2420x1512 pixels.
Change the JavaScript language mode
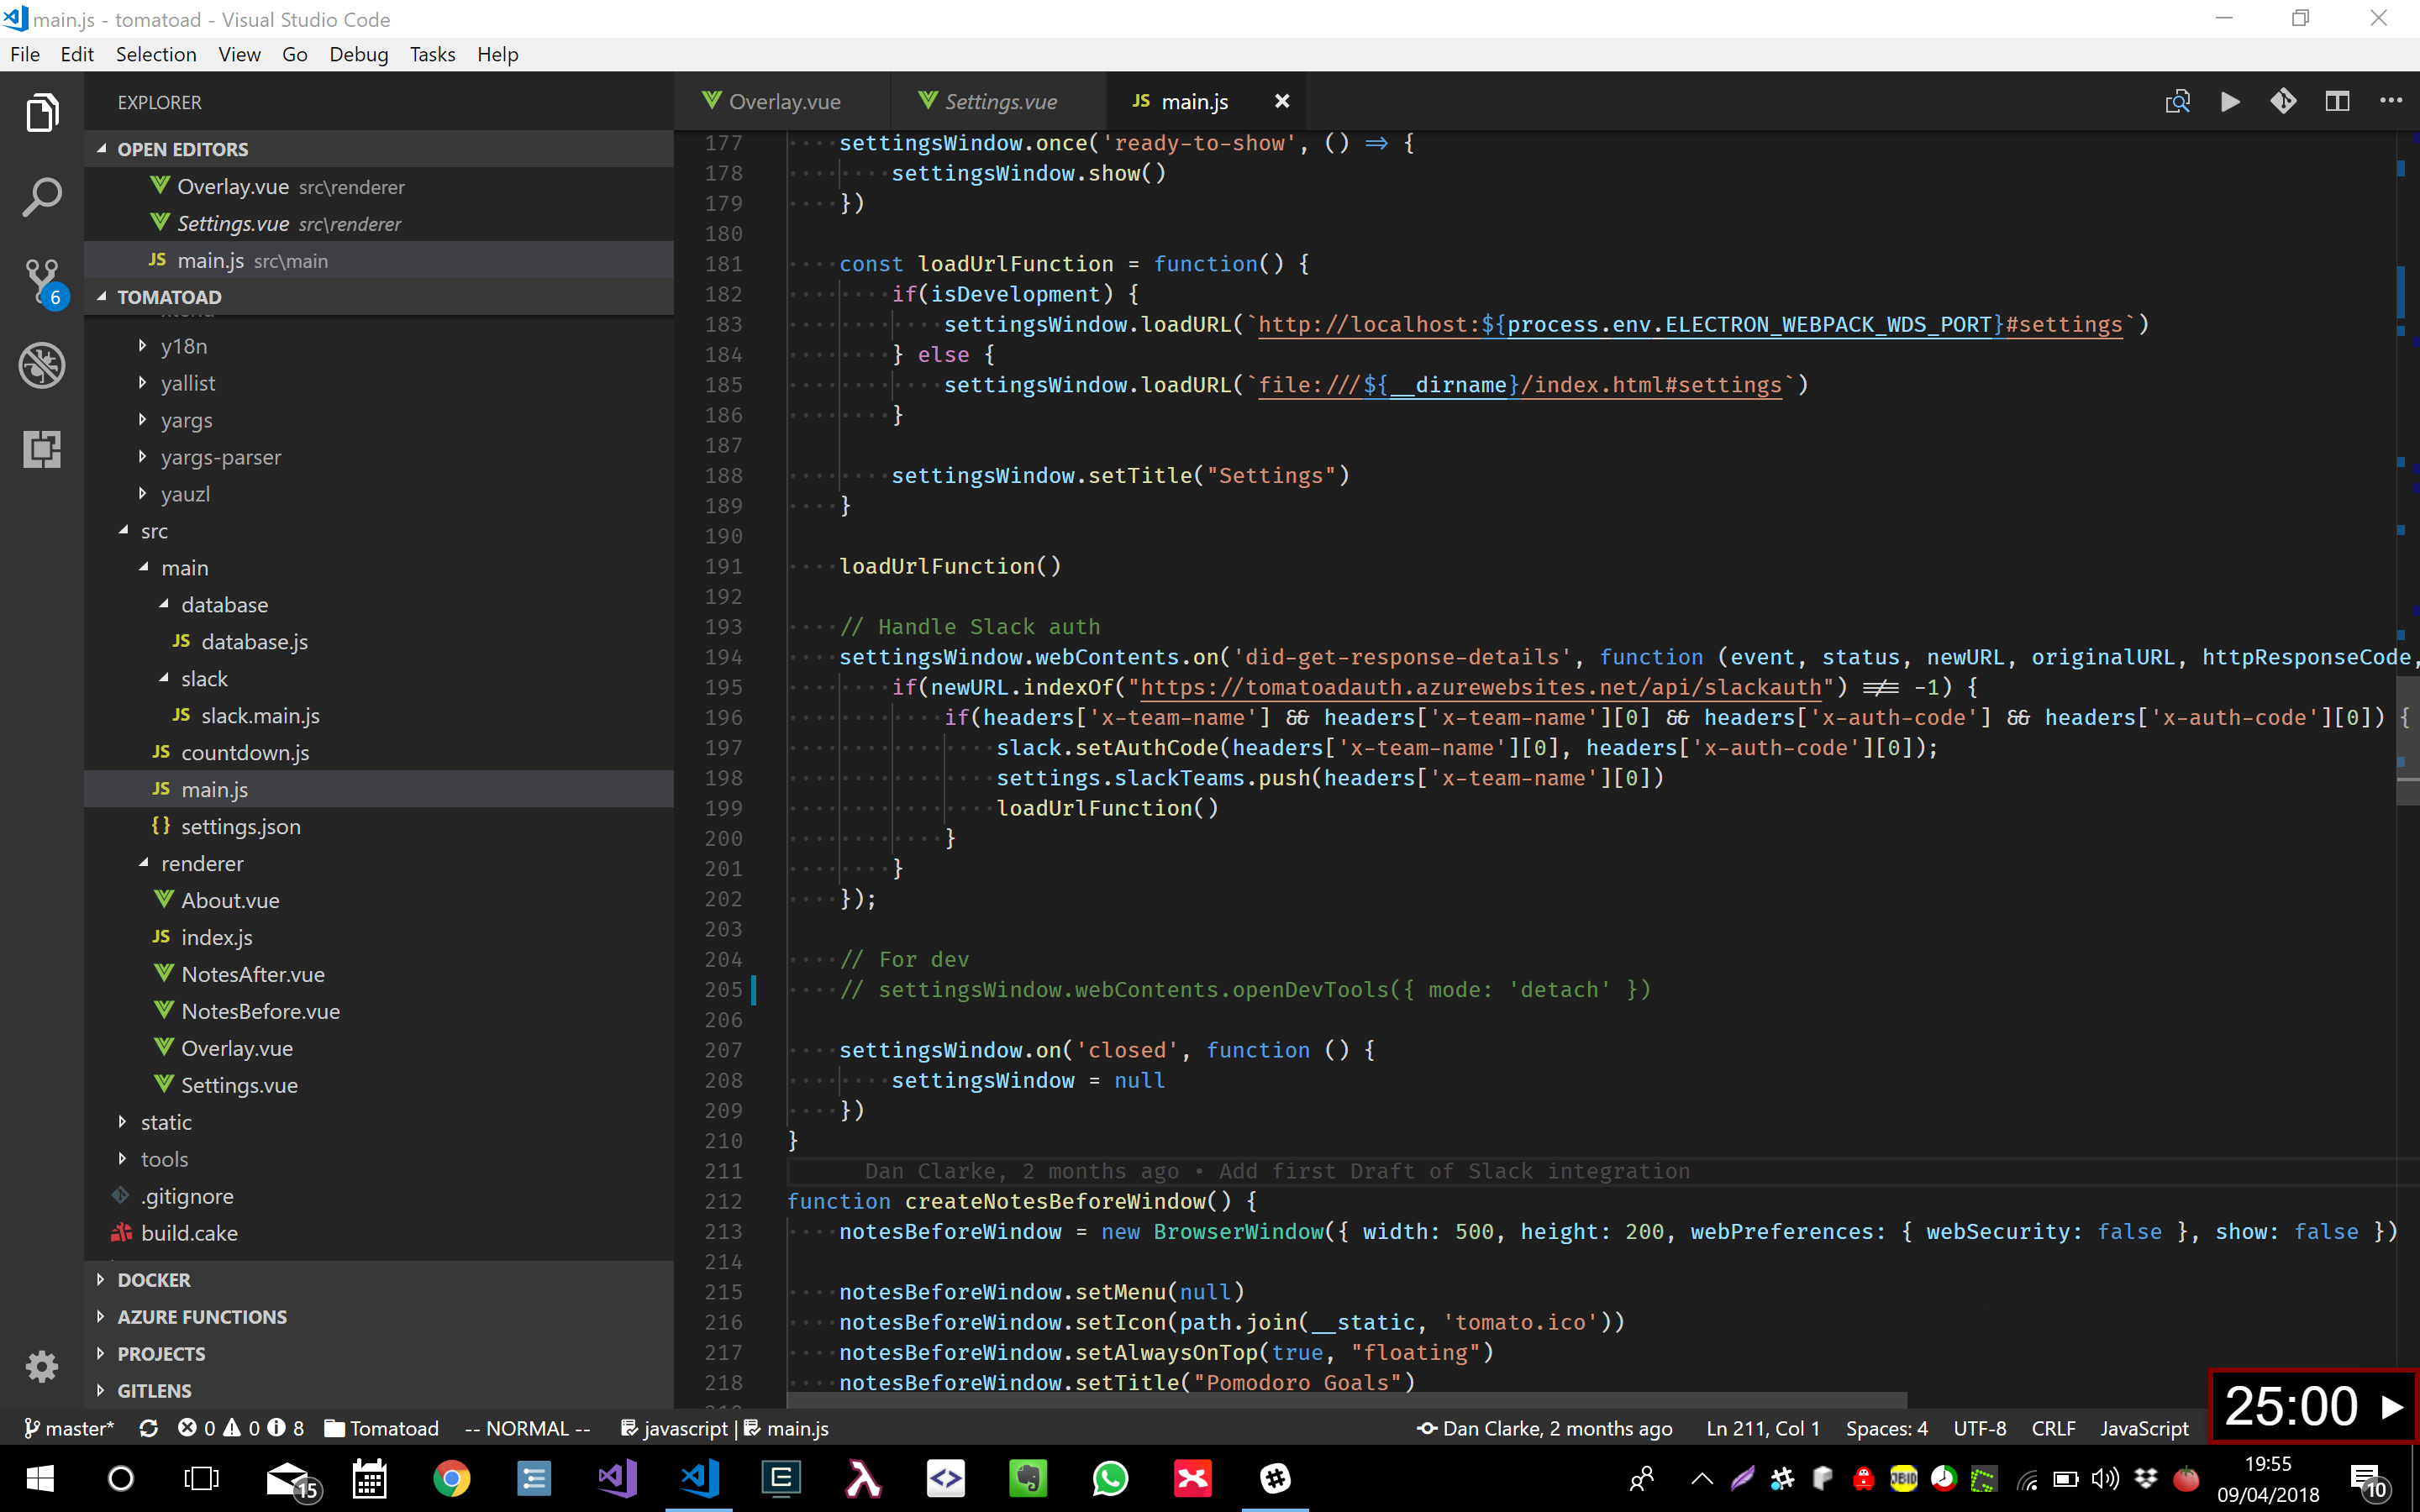tap(2143, 1428)
